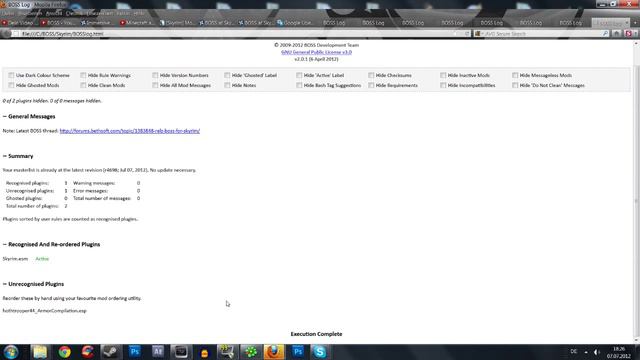Image resolution: width=640 pixels, height=360 pixels.
Task: Switch to the Immersive tab
Action: coord(96,23)
